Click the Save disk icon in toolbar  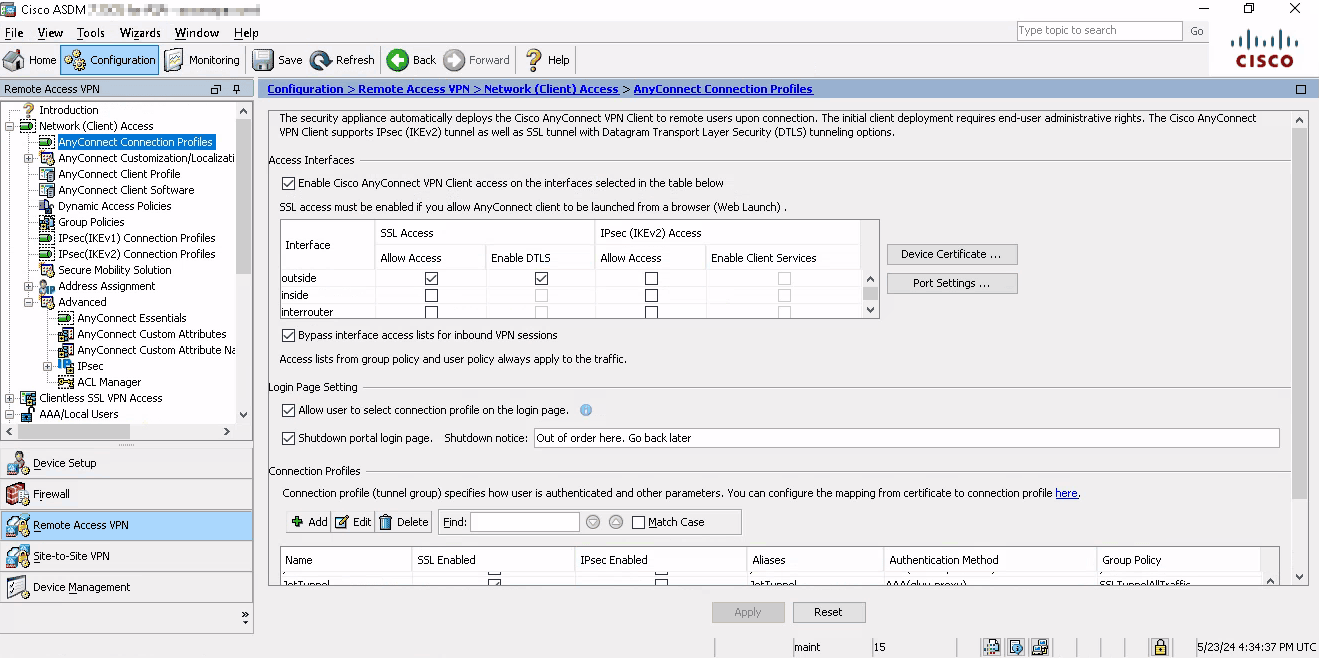[263, 60]
